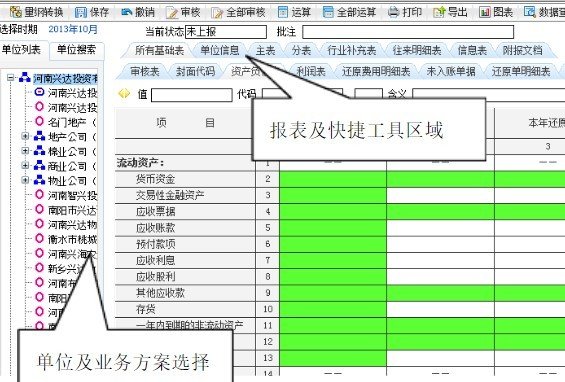Click the first green cell in 货币资金 row
Image resolution: width=565 pixels, height=382 pixels.
point(333,179)
